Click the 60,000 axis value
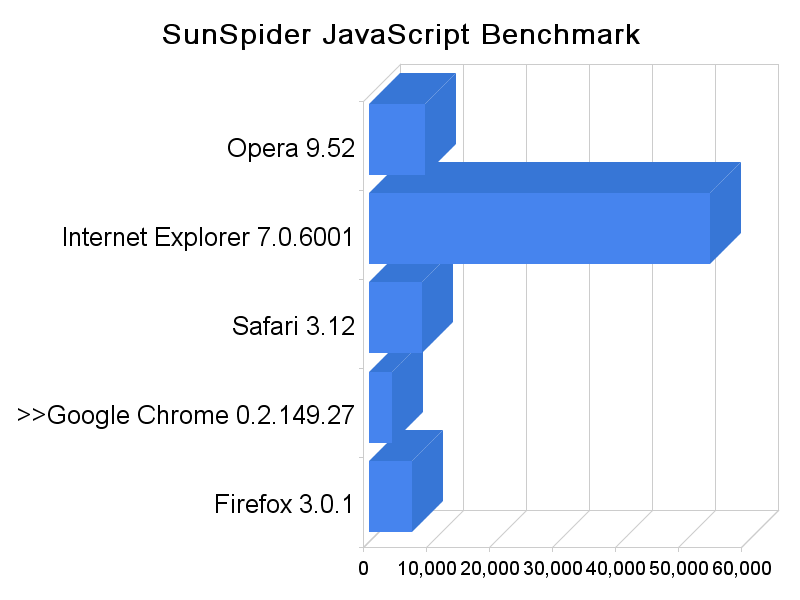Image resolution: width=800 pixels, height=600 pixels. [742, 568]
